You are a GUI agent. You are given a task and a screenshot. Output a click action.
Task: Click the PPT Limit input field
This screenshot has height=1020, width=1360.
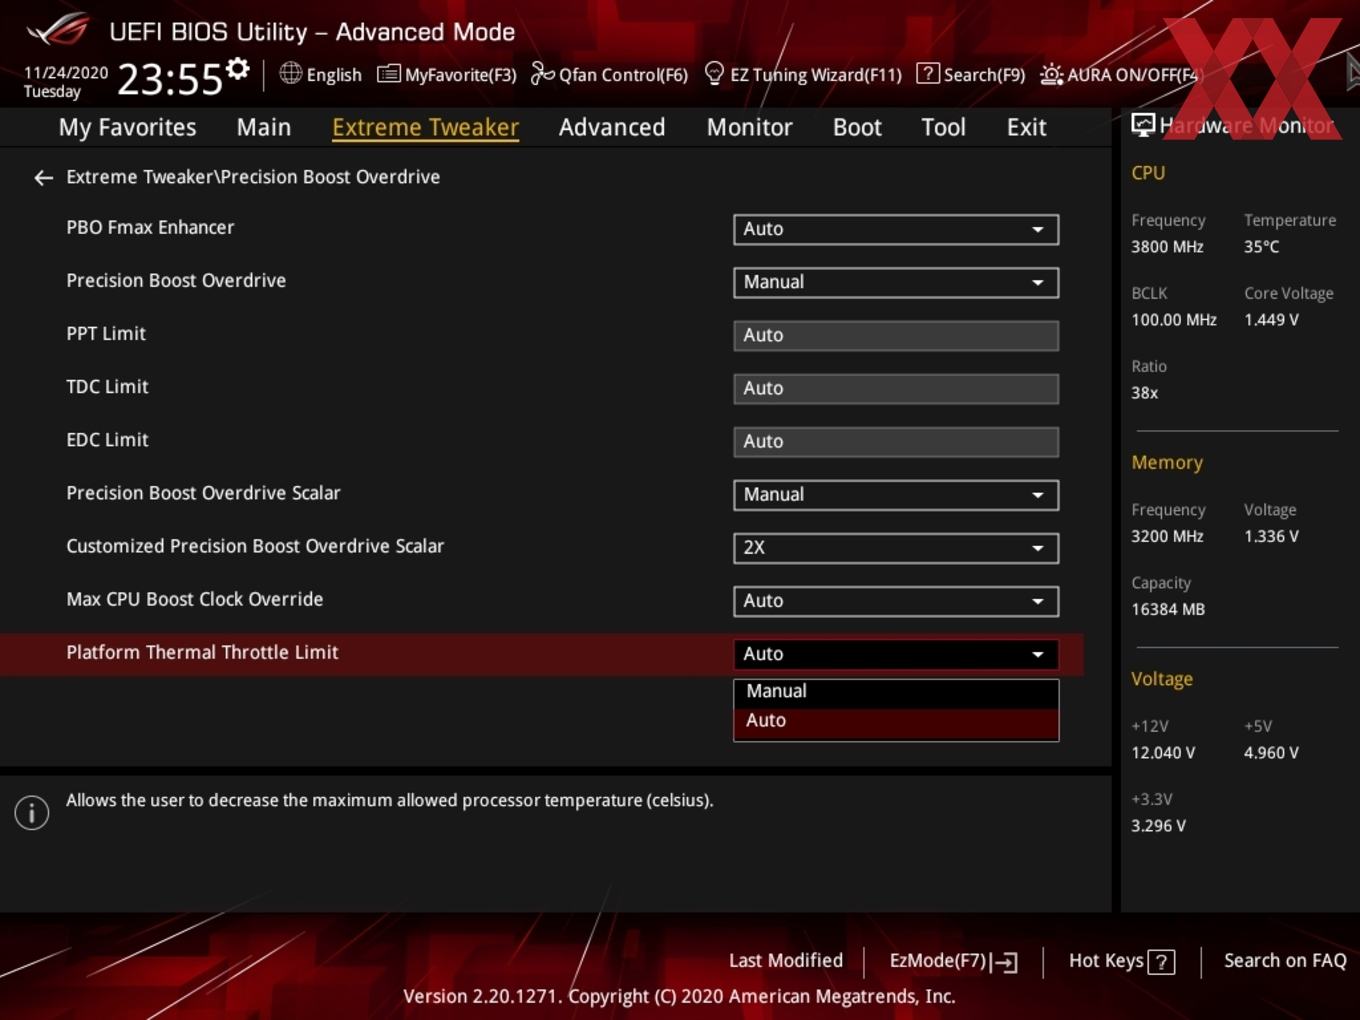point(896,335)
